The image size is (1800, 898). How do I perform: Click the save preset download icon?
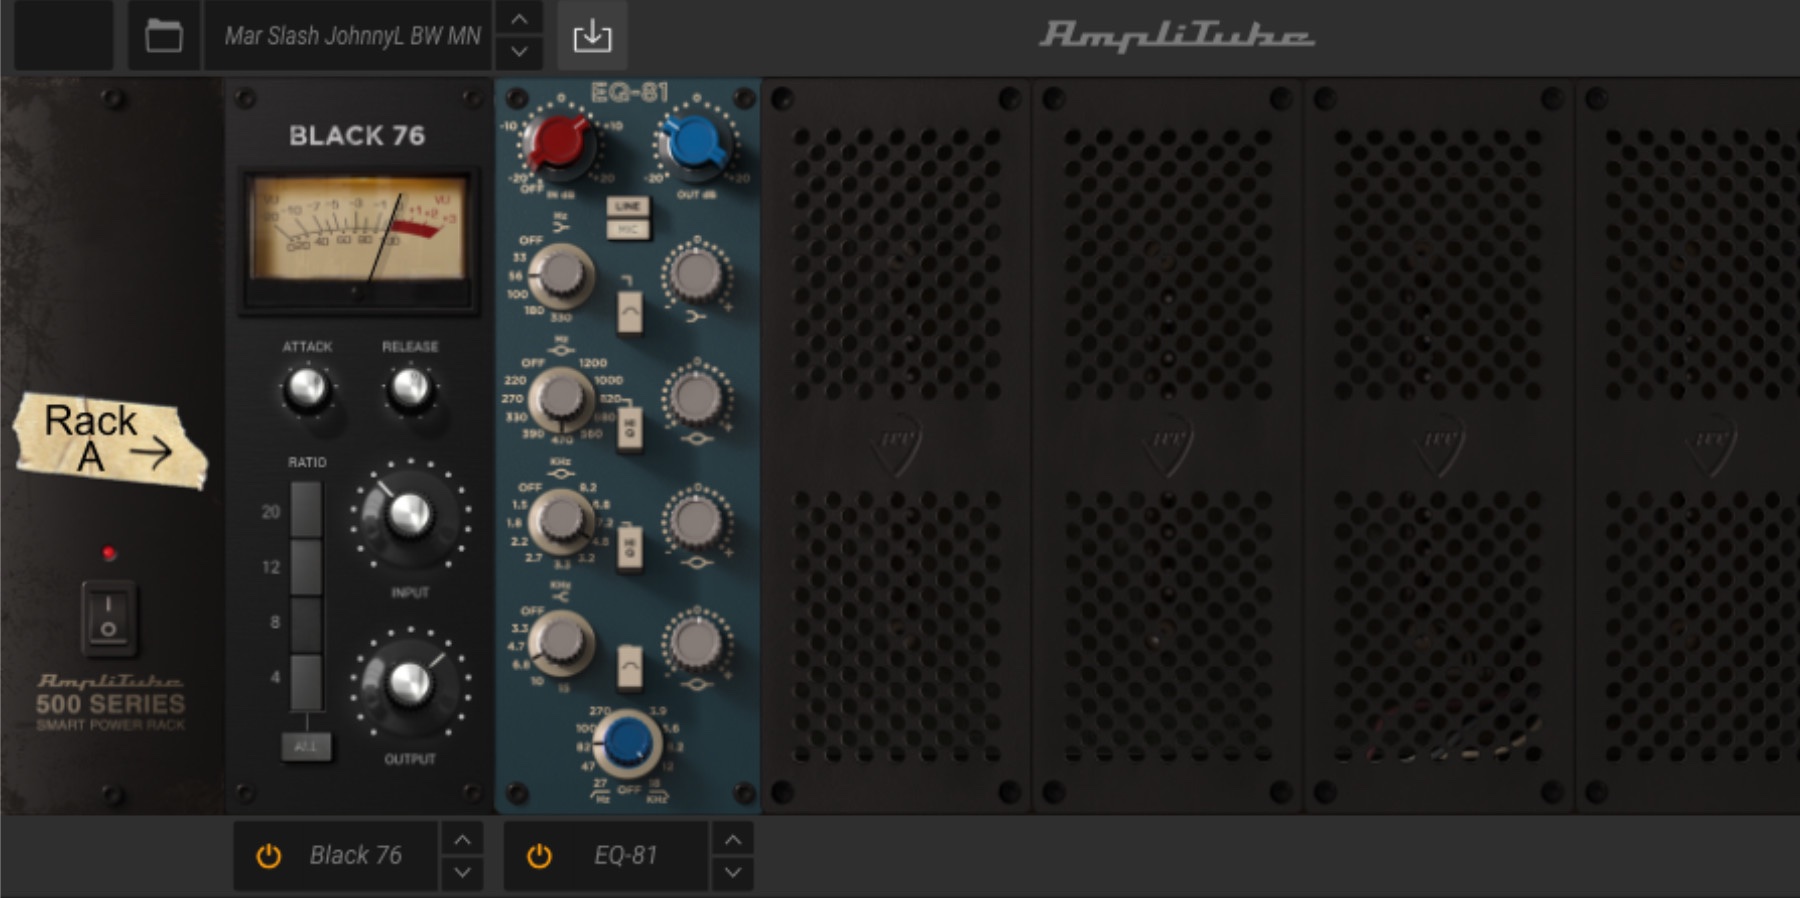[592, 37]
